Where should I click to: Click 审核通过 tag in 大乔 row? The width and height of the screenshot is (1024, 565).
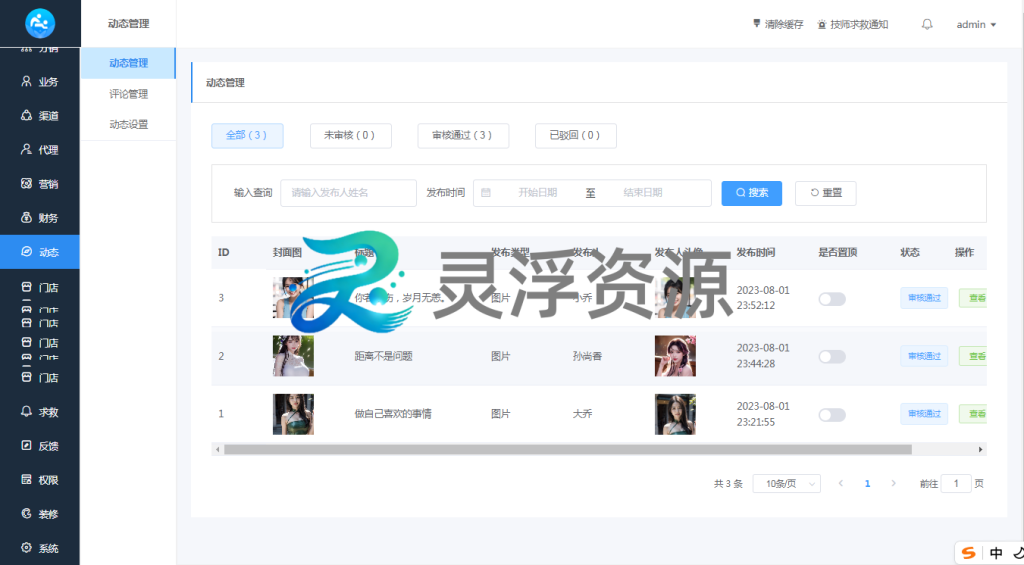pyautogui.click(x=924, y=413)
